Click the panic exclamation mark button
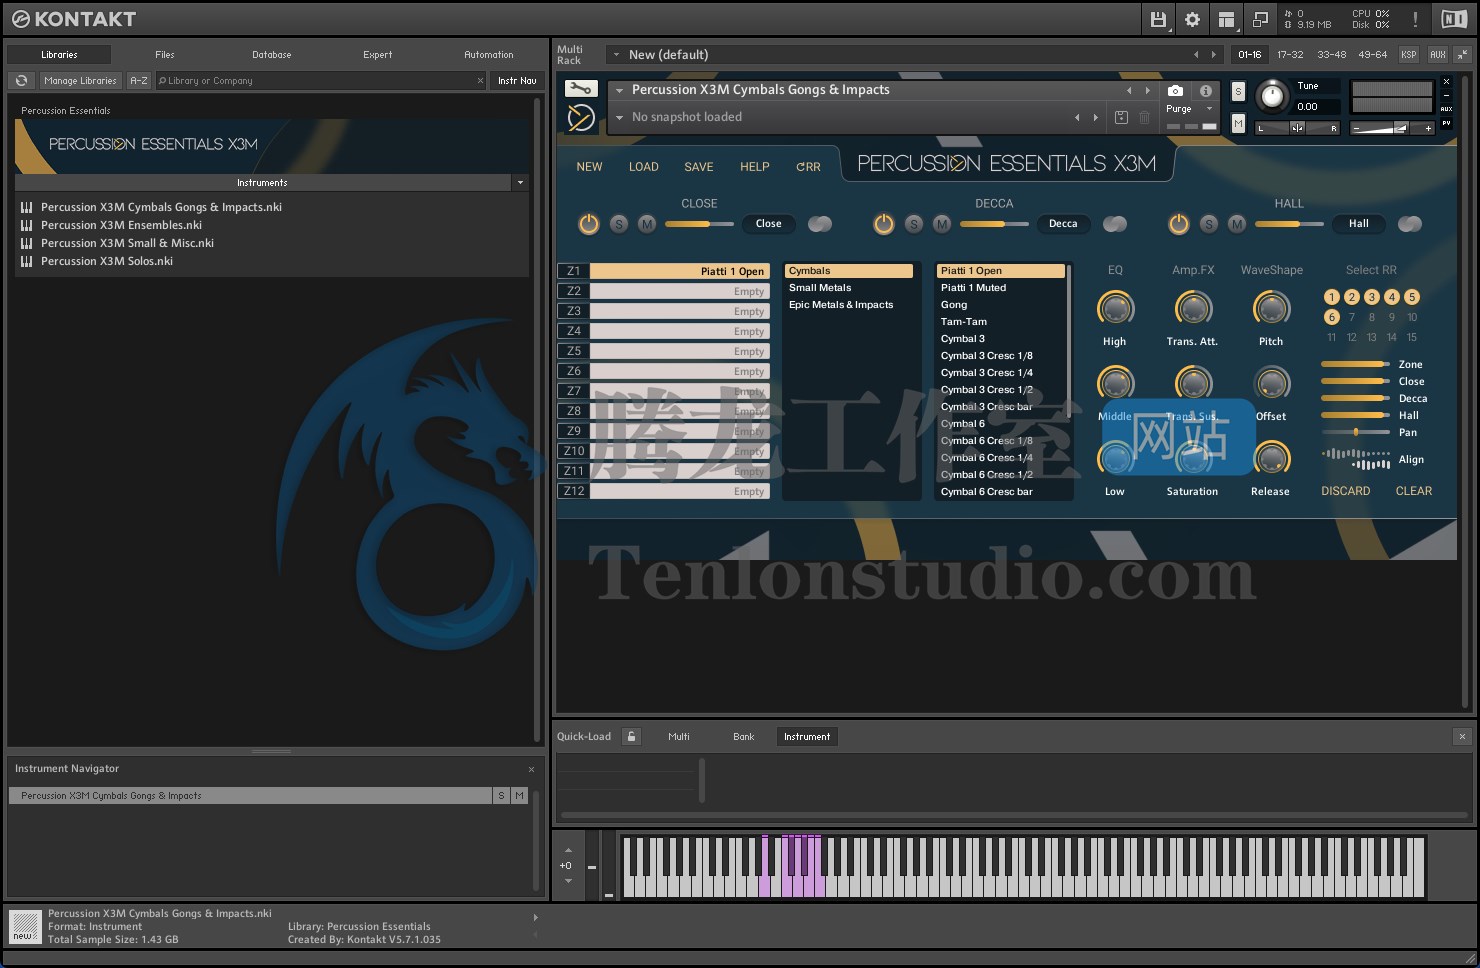 point(1415,19)
